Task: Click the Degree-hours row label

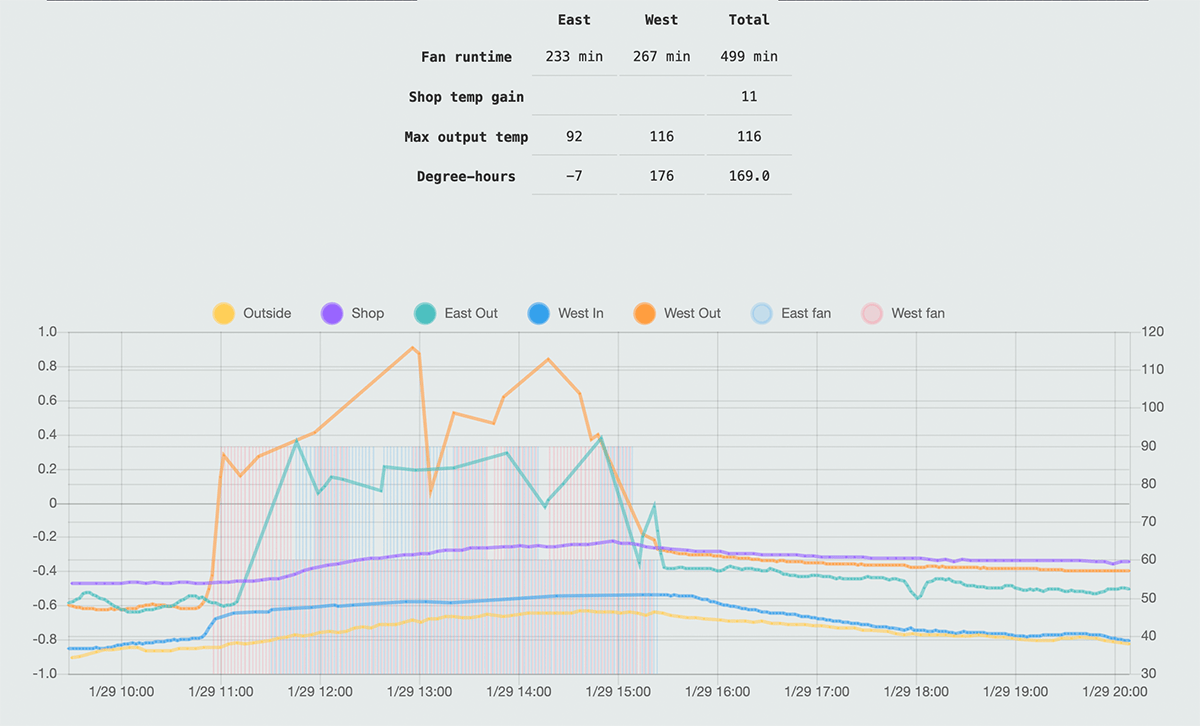Action: point(466,177)
